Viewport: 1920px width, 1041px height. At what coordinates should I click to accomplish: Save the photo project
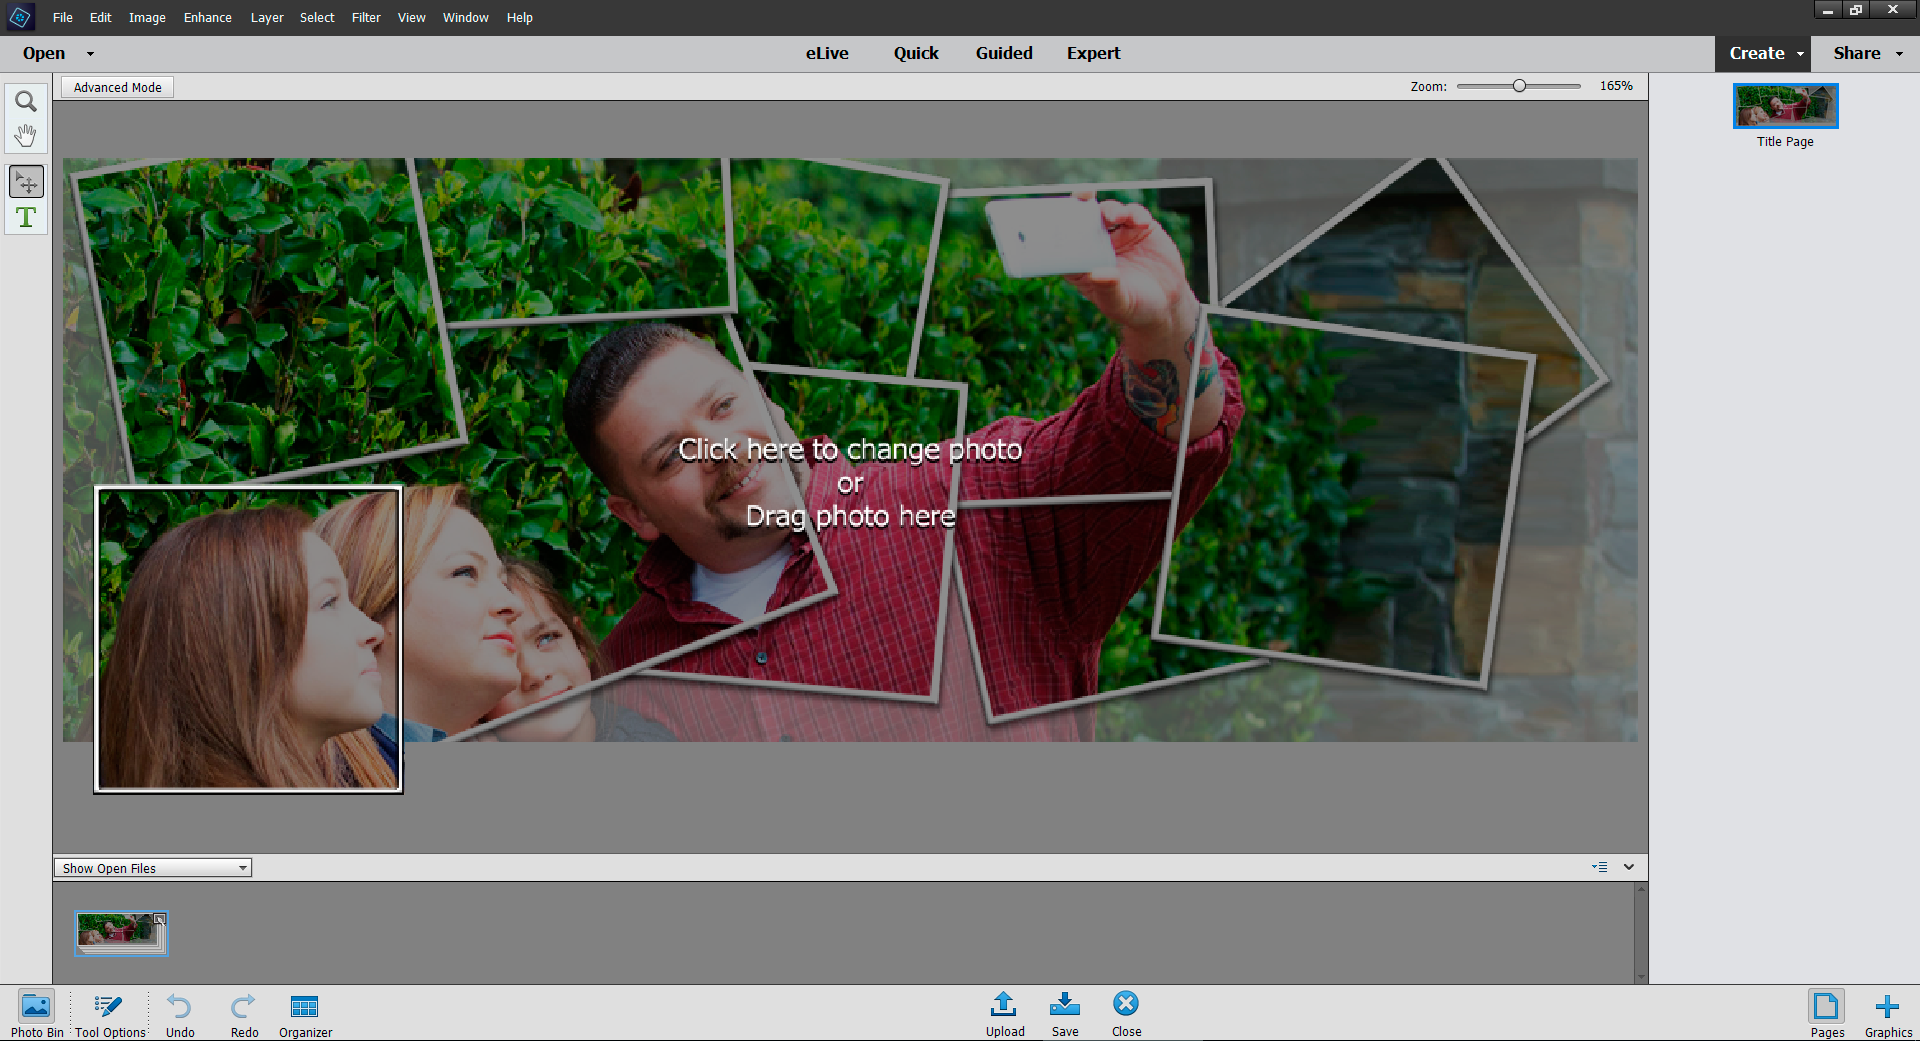click(x=1064, y=1013)
